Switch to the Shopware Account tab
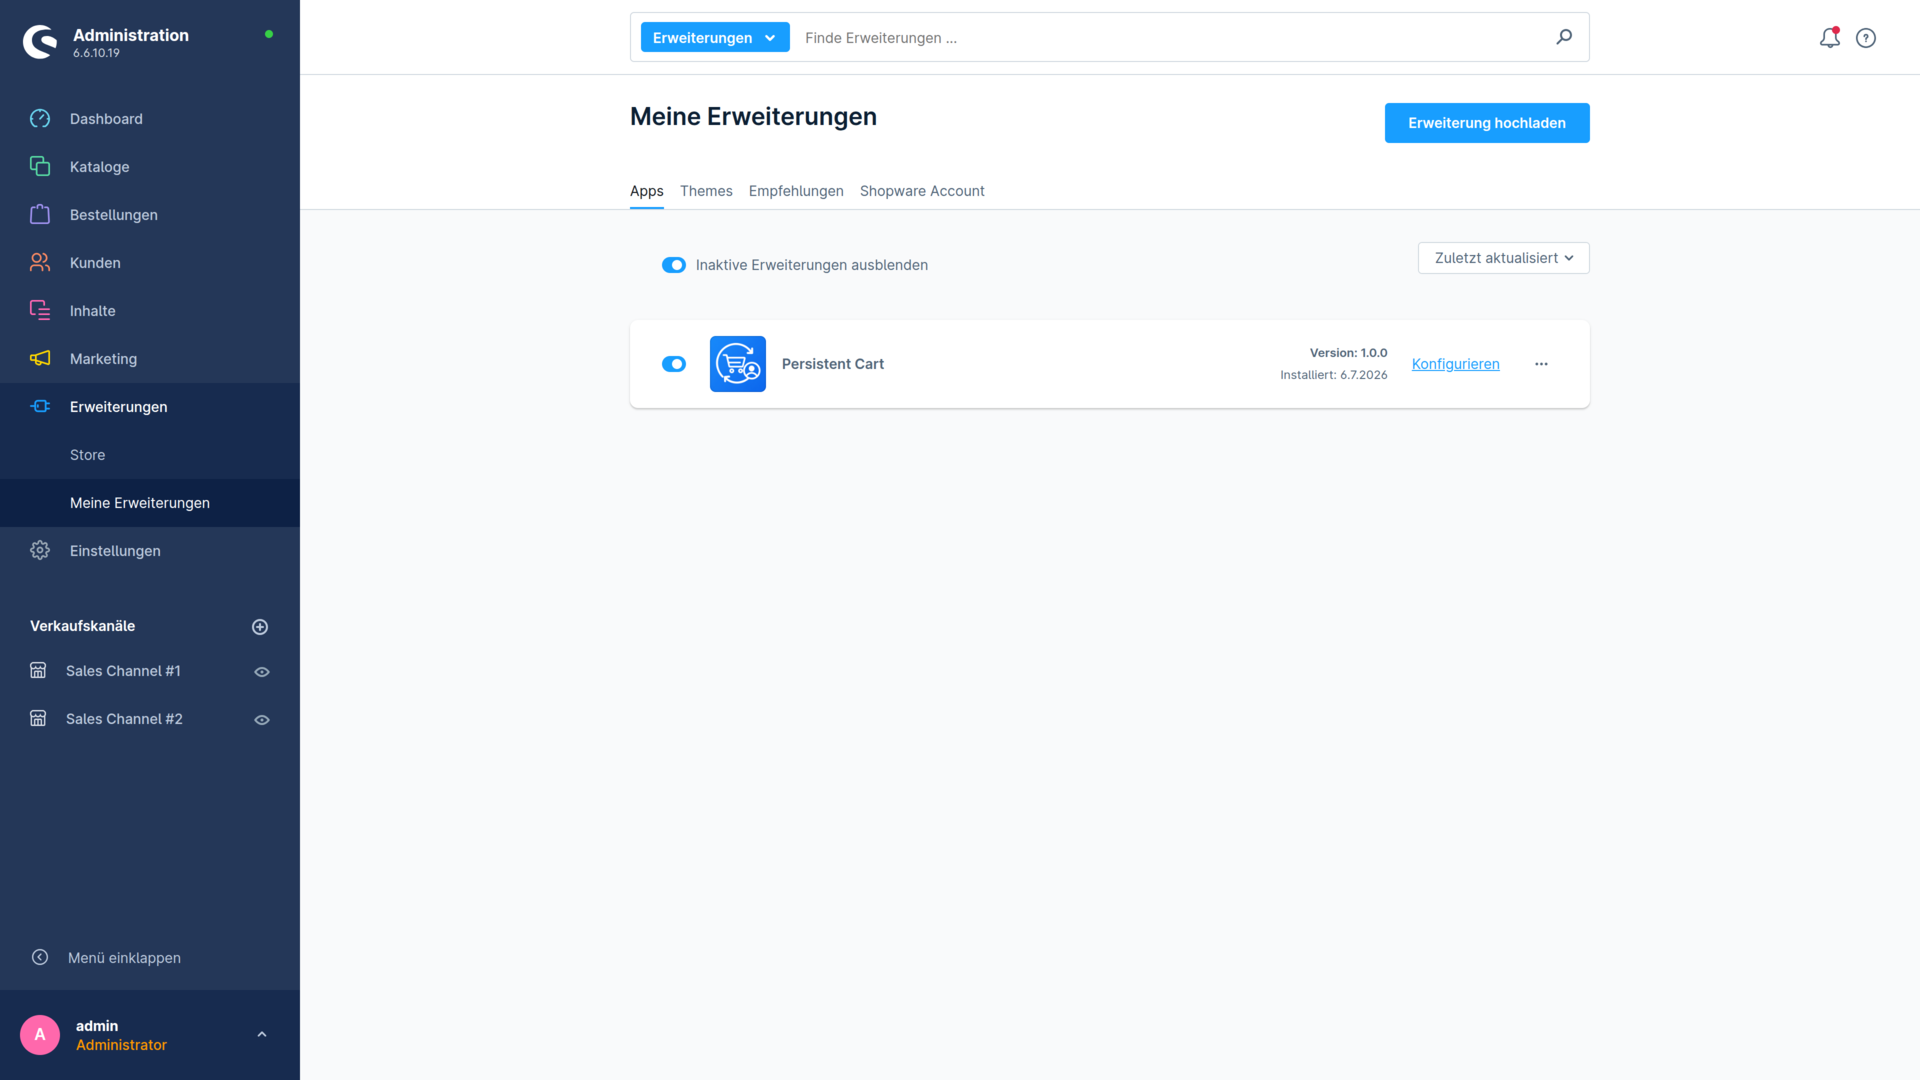The image size is (1920, 1080). click(922, 191)
